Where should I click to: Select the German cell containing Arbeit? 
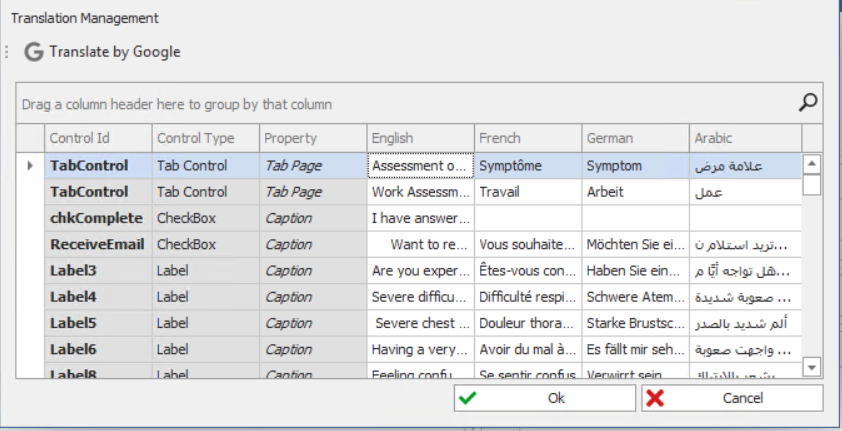pos(636,192)
